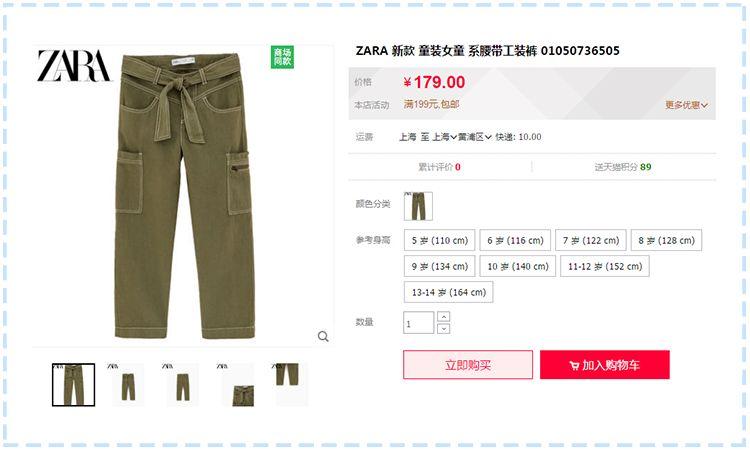Decrease quantity with the down arrow

click(443, 329)
